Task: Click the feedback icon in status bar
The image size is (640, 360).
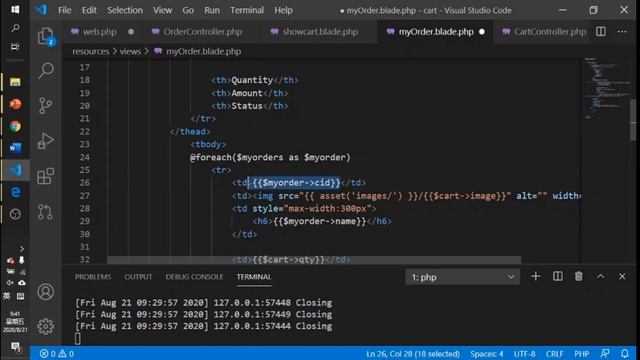Action: pyautogui.click(x=605, y=353)
